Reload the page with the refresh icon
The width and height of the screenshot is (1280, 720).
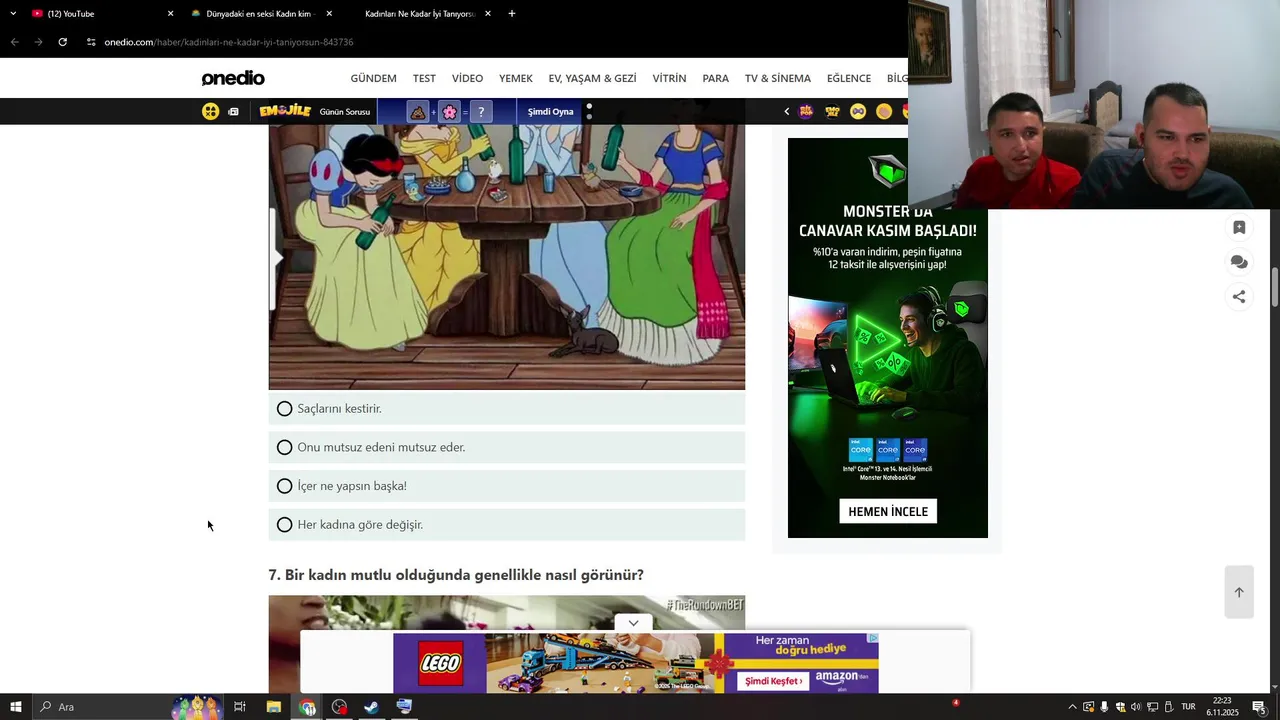(62, 42)
